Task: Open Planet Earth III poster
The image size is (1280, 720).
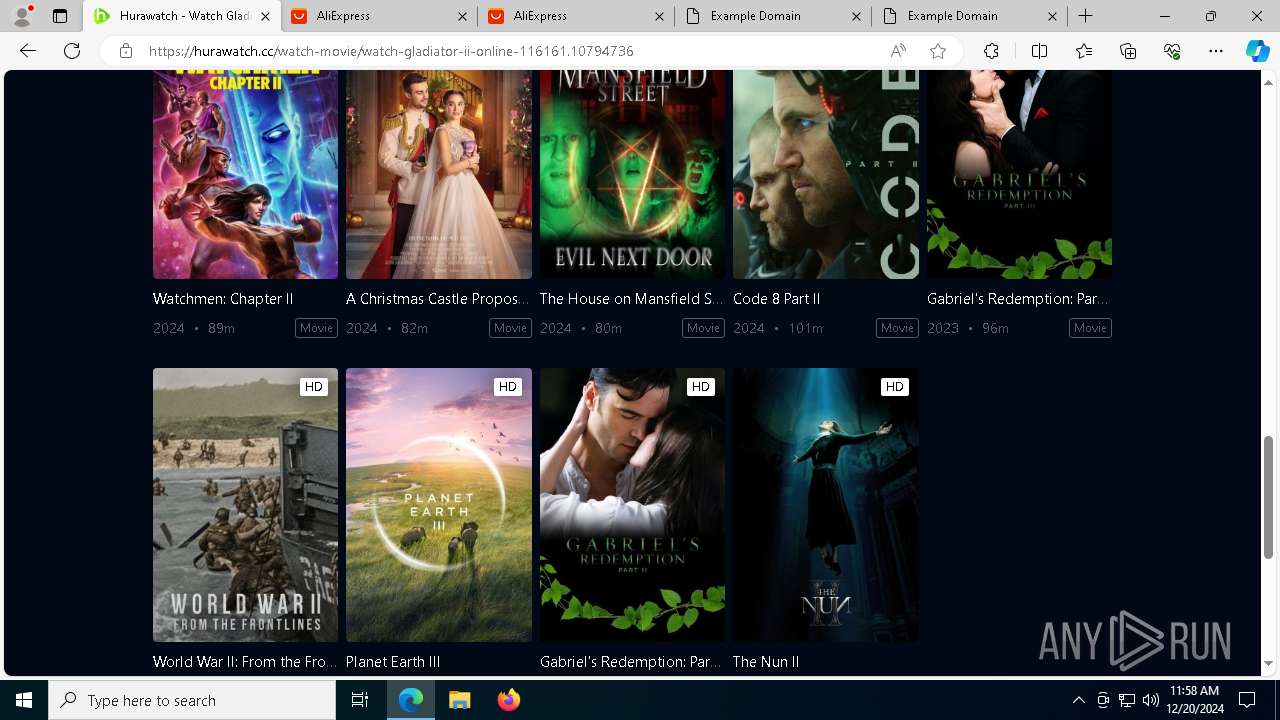Action: [x=439, y=505]
